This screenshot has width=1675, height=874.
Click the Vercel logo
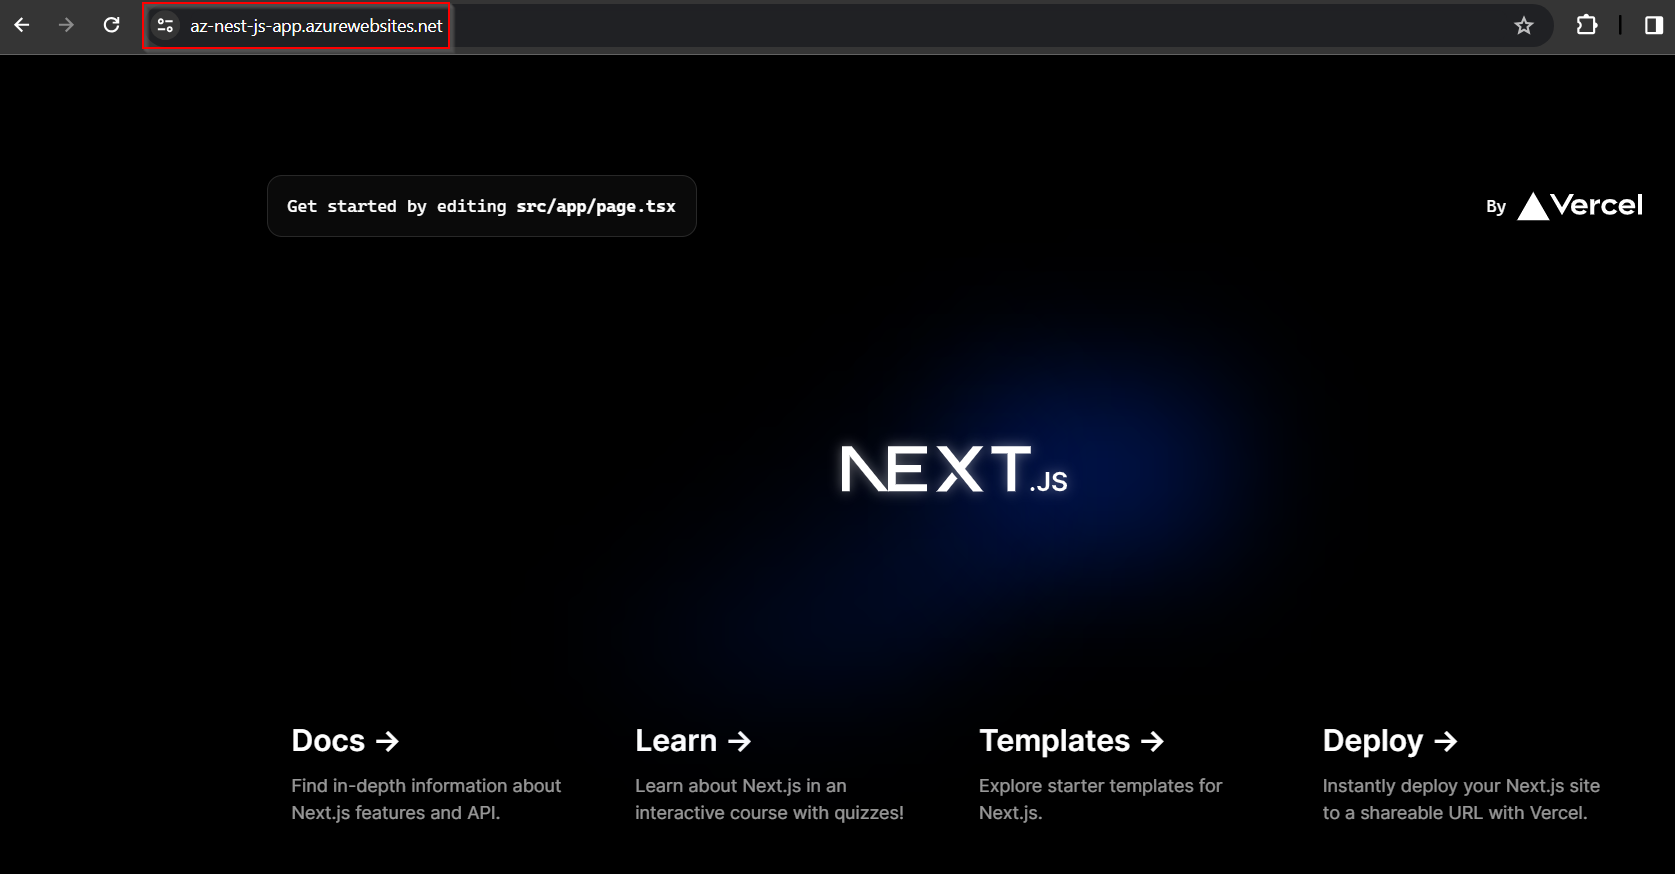point(1580,206)
